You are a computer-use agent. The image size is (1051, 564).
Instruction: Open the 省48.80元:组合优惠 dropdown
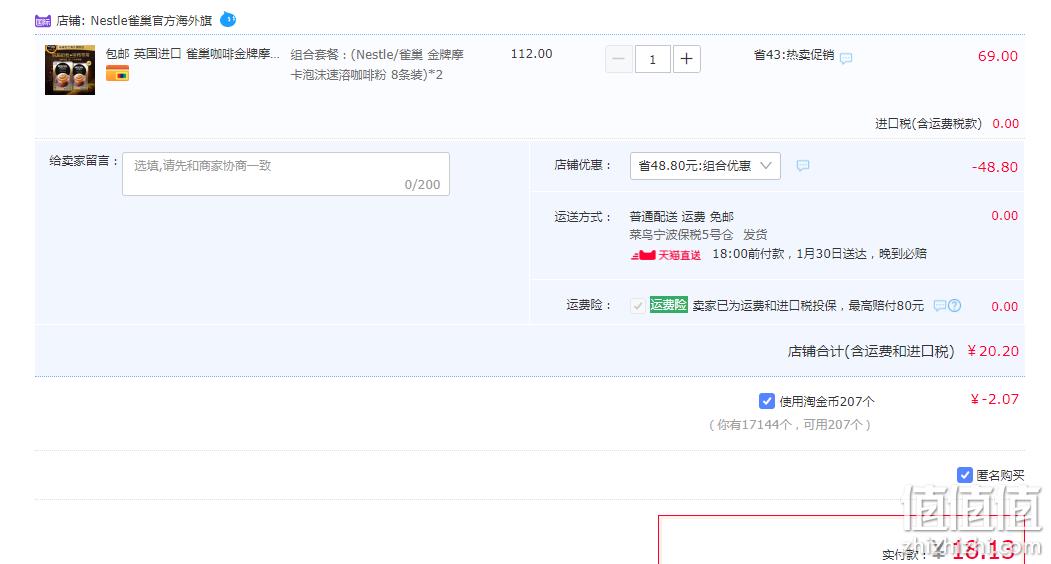point(705,166)
